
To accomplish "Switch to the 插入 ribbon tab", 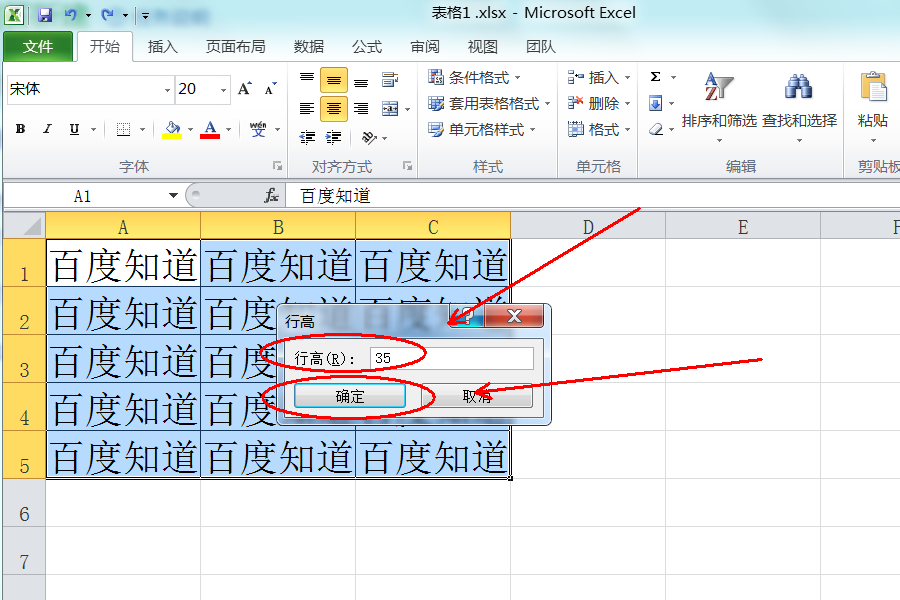I will click(162, 47).
